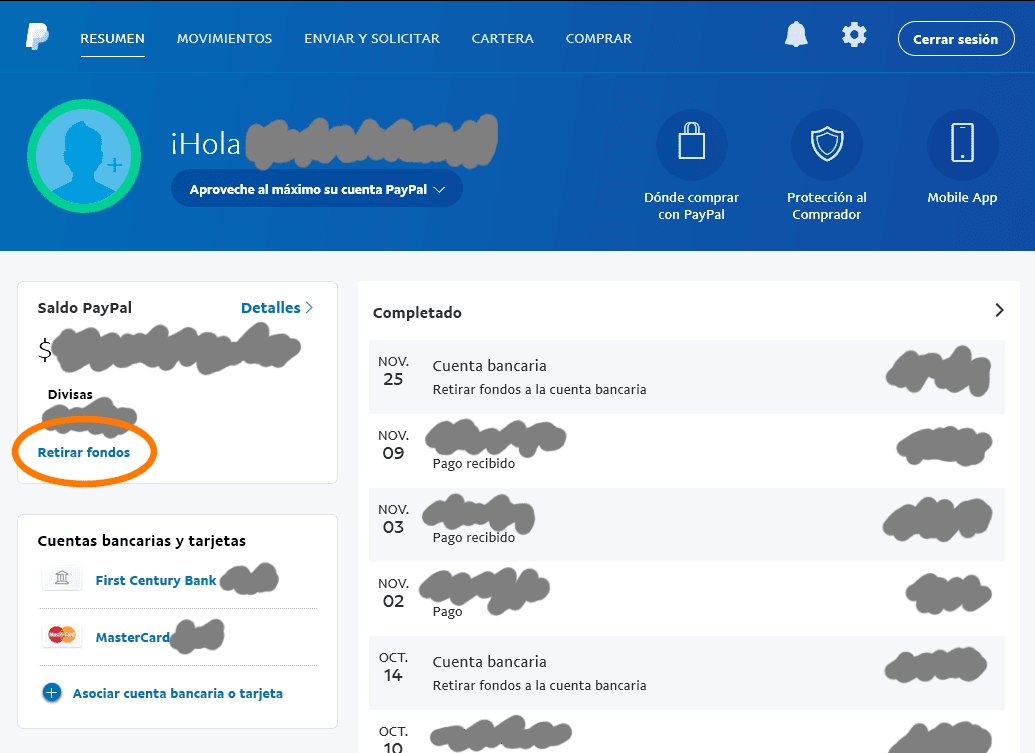Open the Detalles link for balance
Viewport: 1035px width, 753px height.
(277, 308)
